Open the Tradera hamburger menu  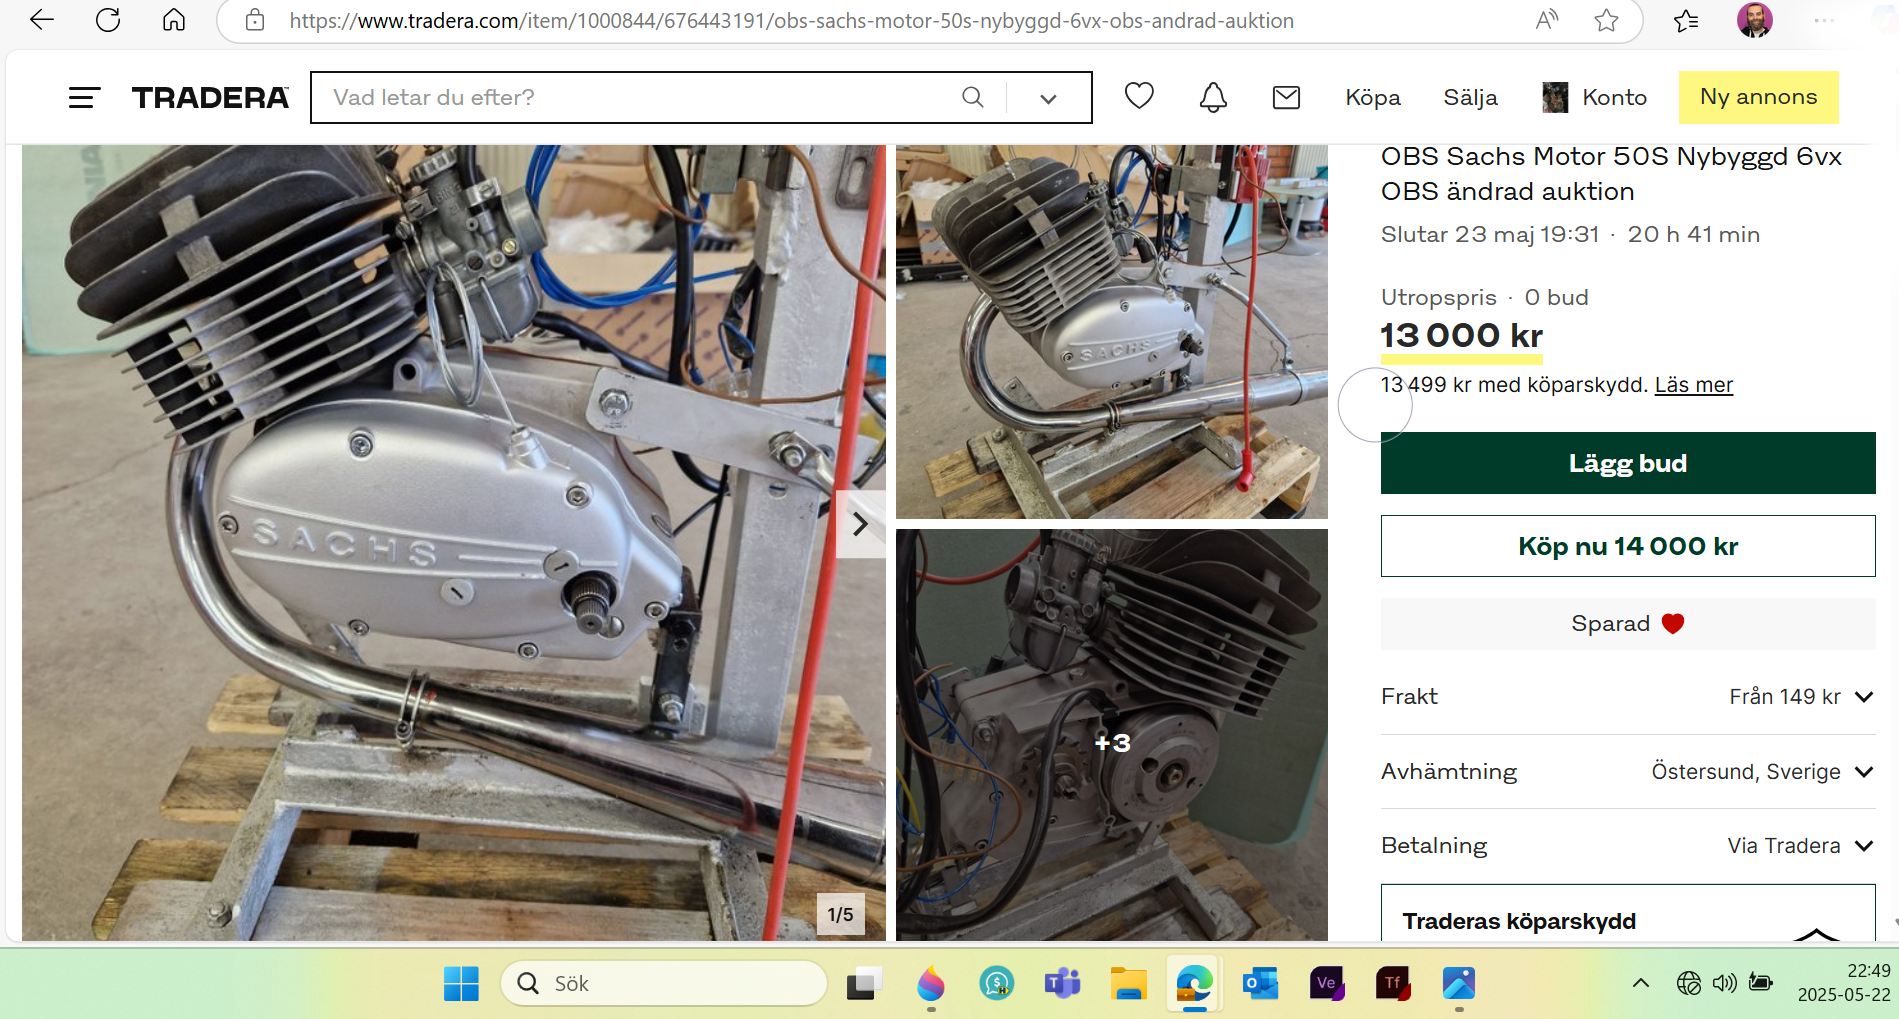coord(84,97)
